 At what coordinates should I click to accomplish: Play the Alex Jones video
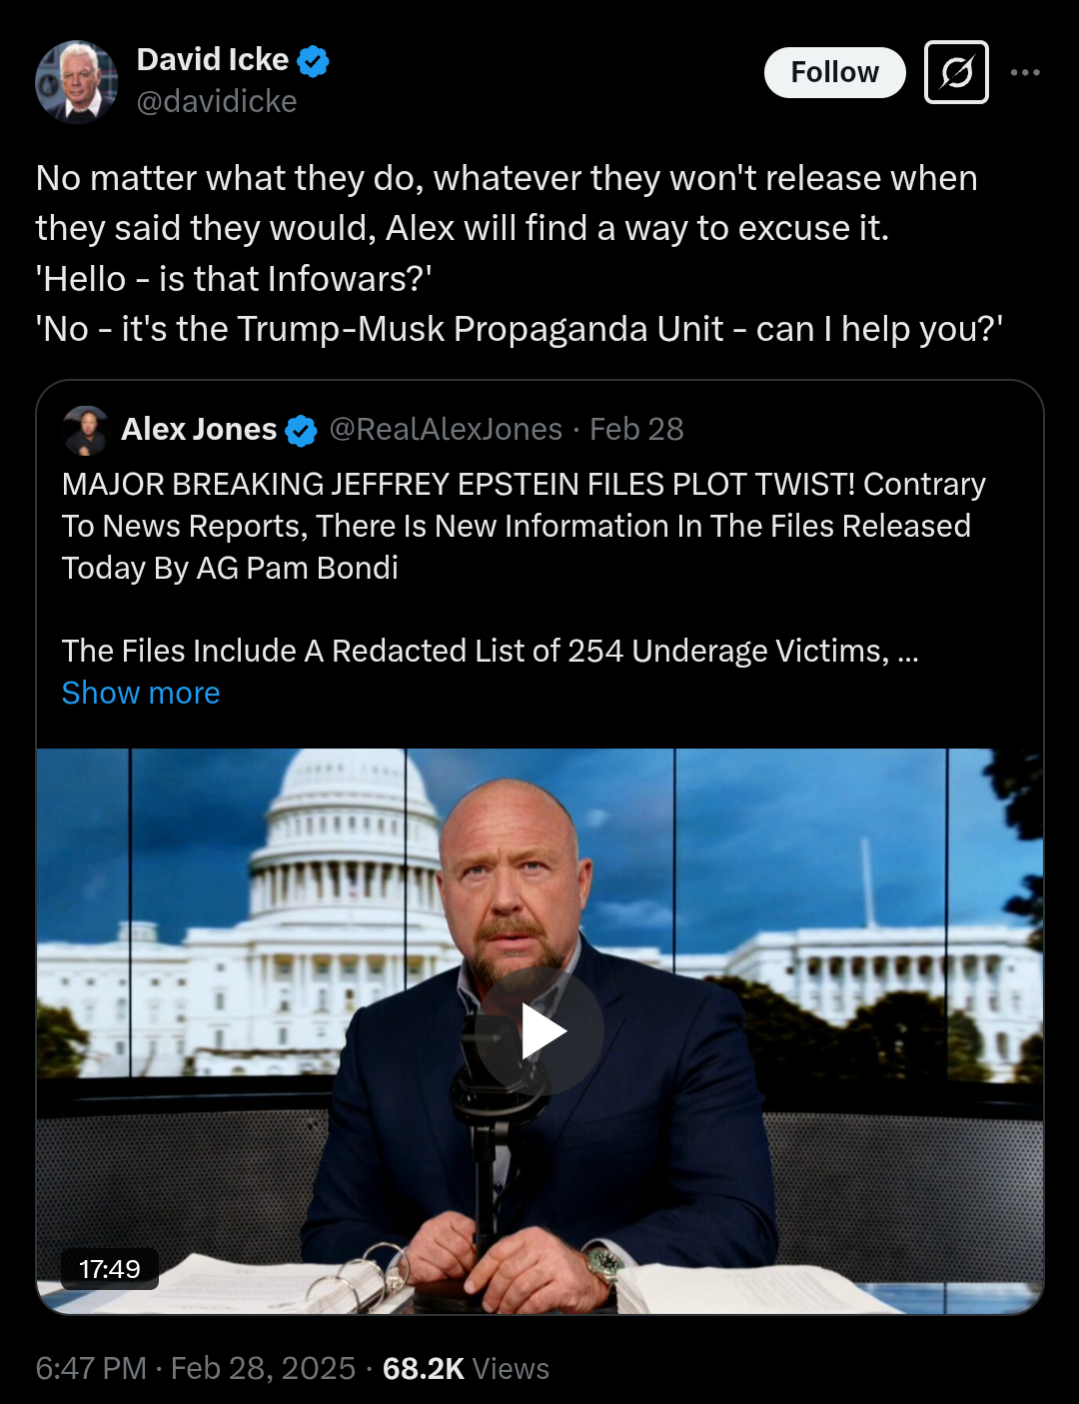click(x=540, y=1031)
